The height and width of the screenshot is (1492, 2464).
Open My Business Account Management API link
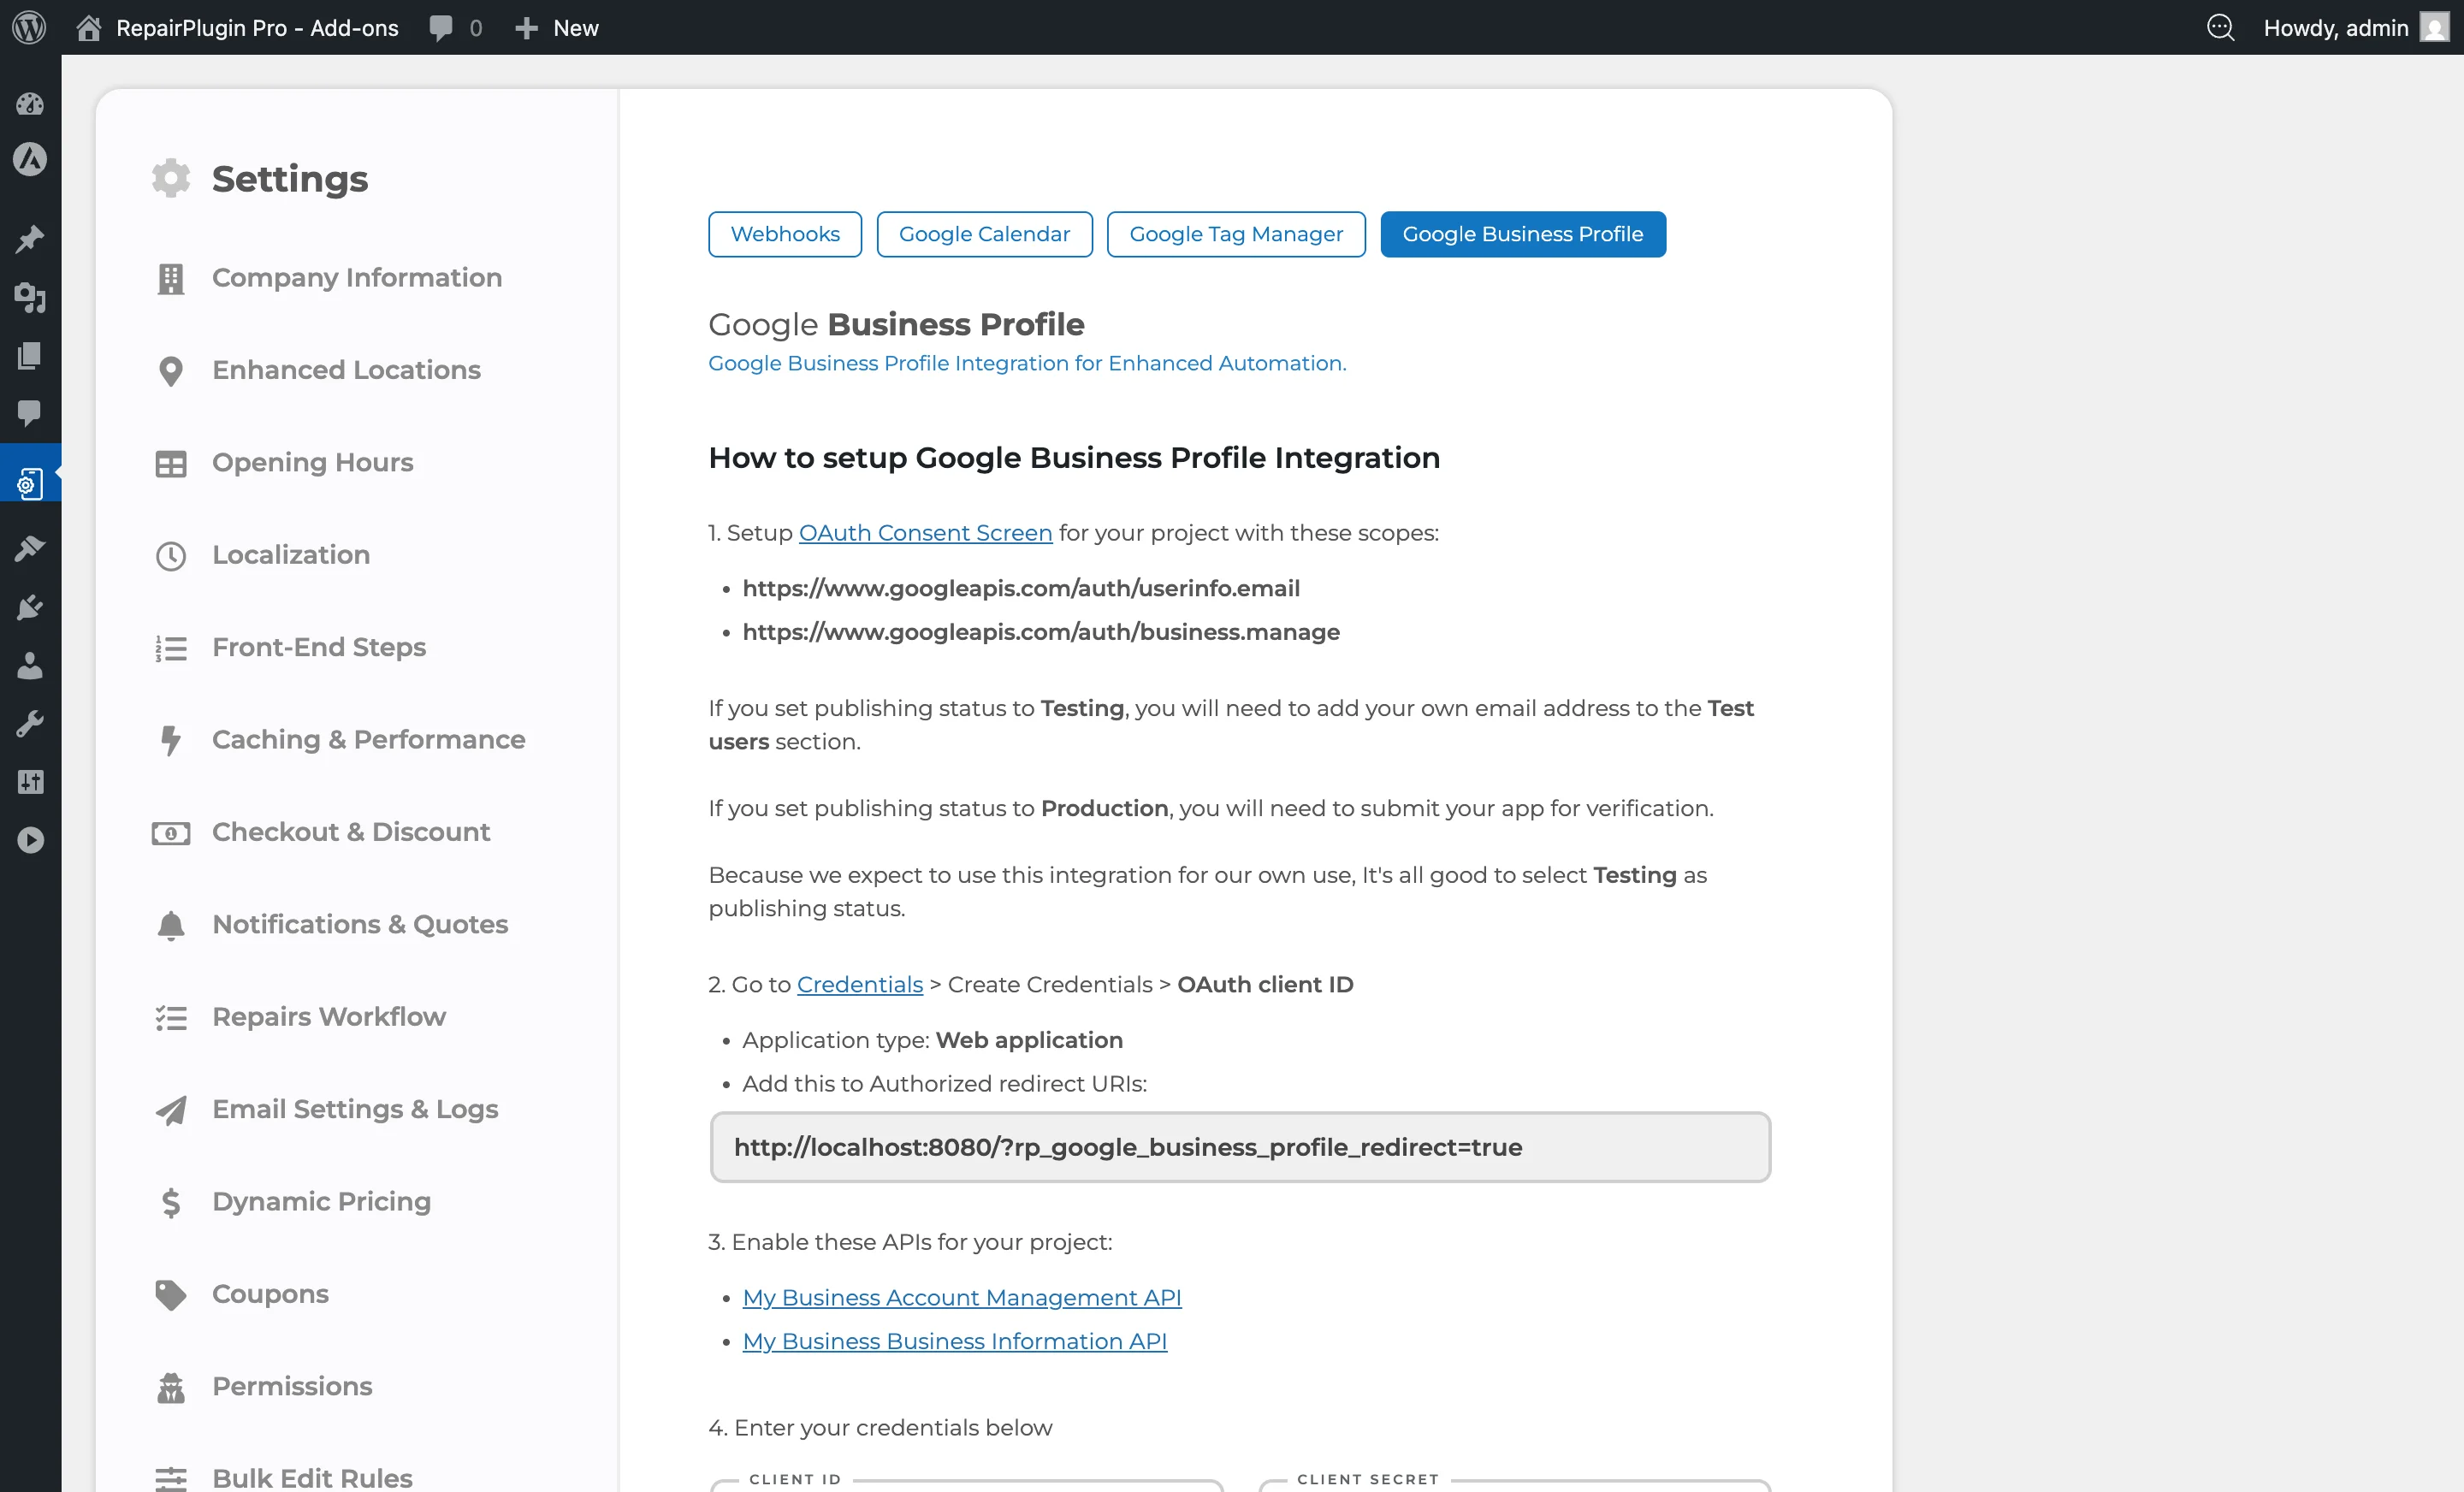click(x=961, y=1297)
